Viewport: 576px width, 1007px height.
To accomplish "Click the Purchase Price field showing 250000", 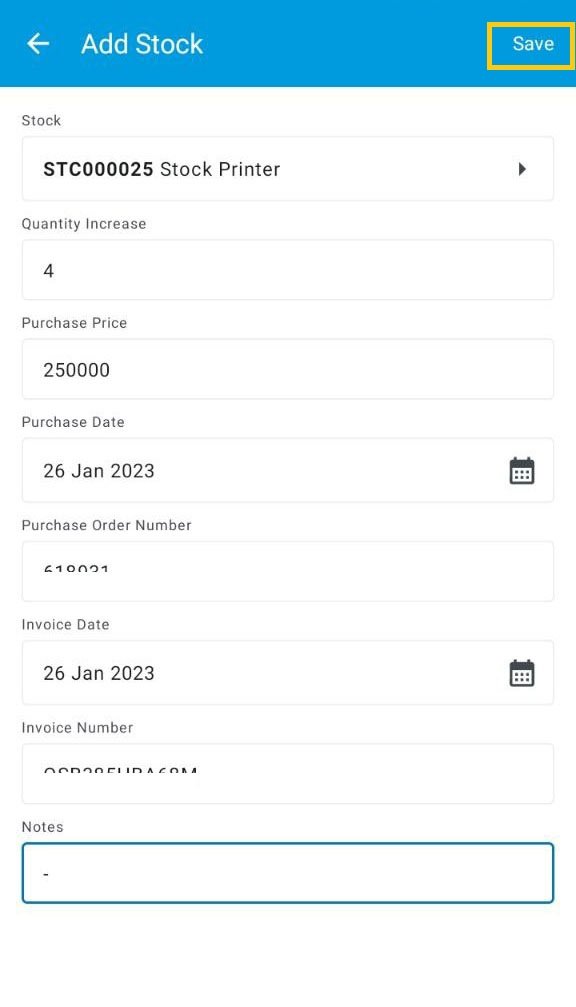I will click(x=288, y=369).
